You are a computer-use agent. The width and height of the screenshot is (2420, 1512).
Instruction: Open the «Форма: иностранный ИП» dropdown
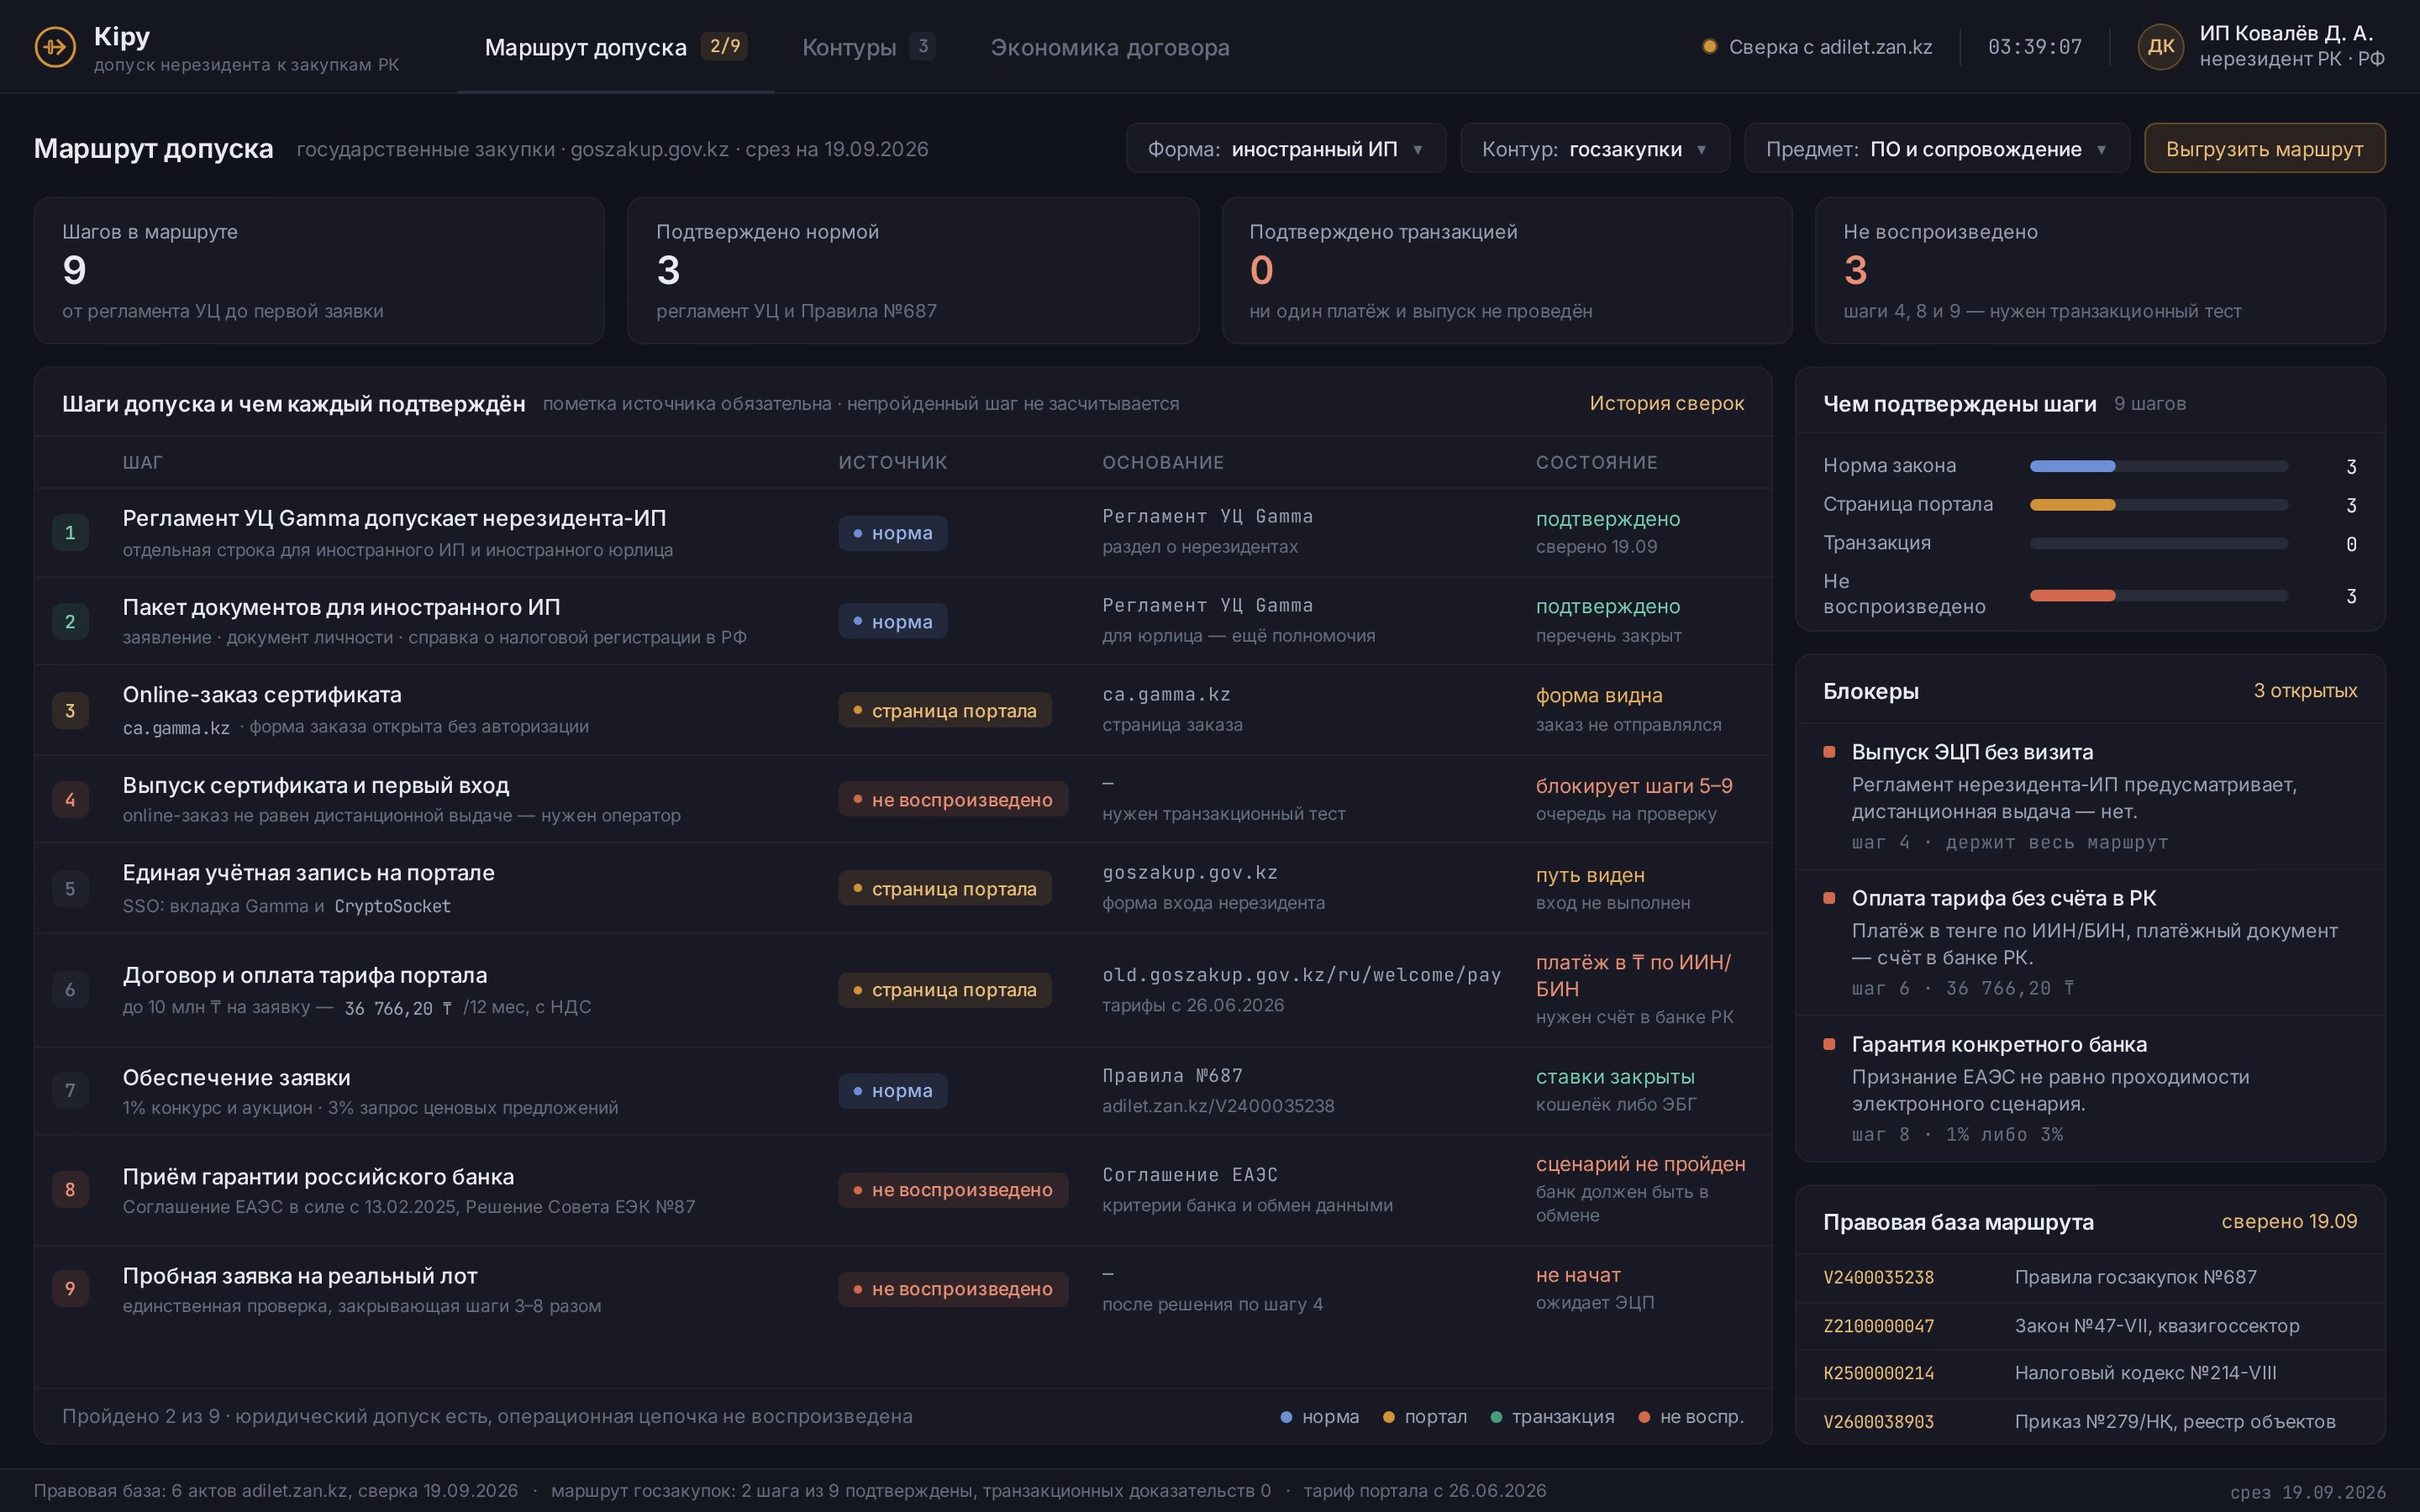(1286, 149)
